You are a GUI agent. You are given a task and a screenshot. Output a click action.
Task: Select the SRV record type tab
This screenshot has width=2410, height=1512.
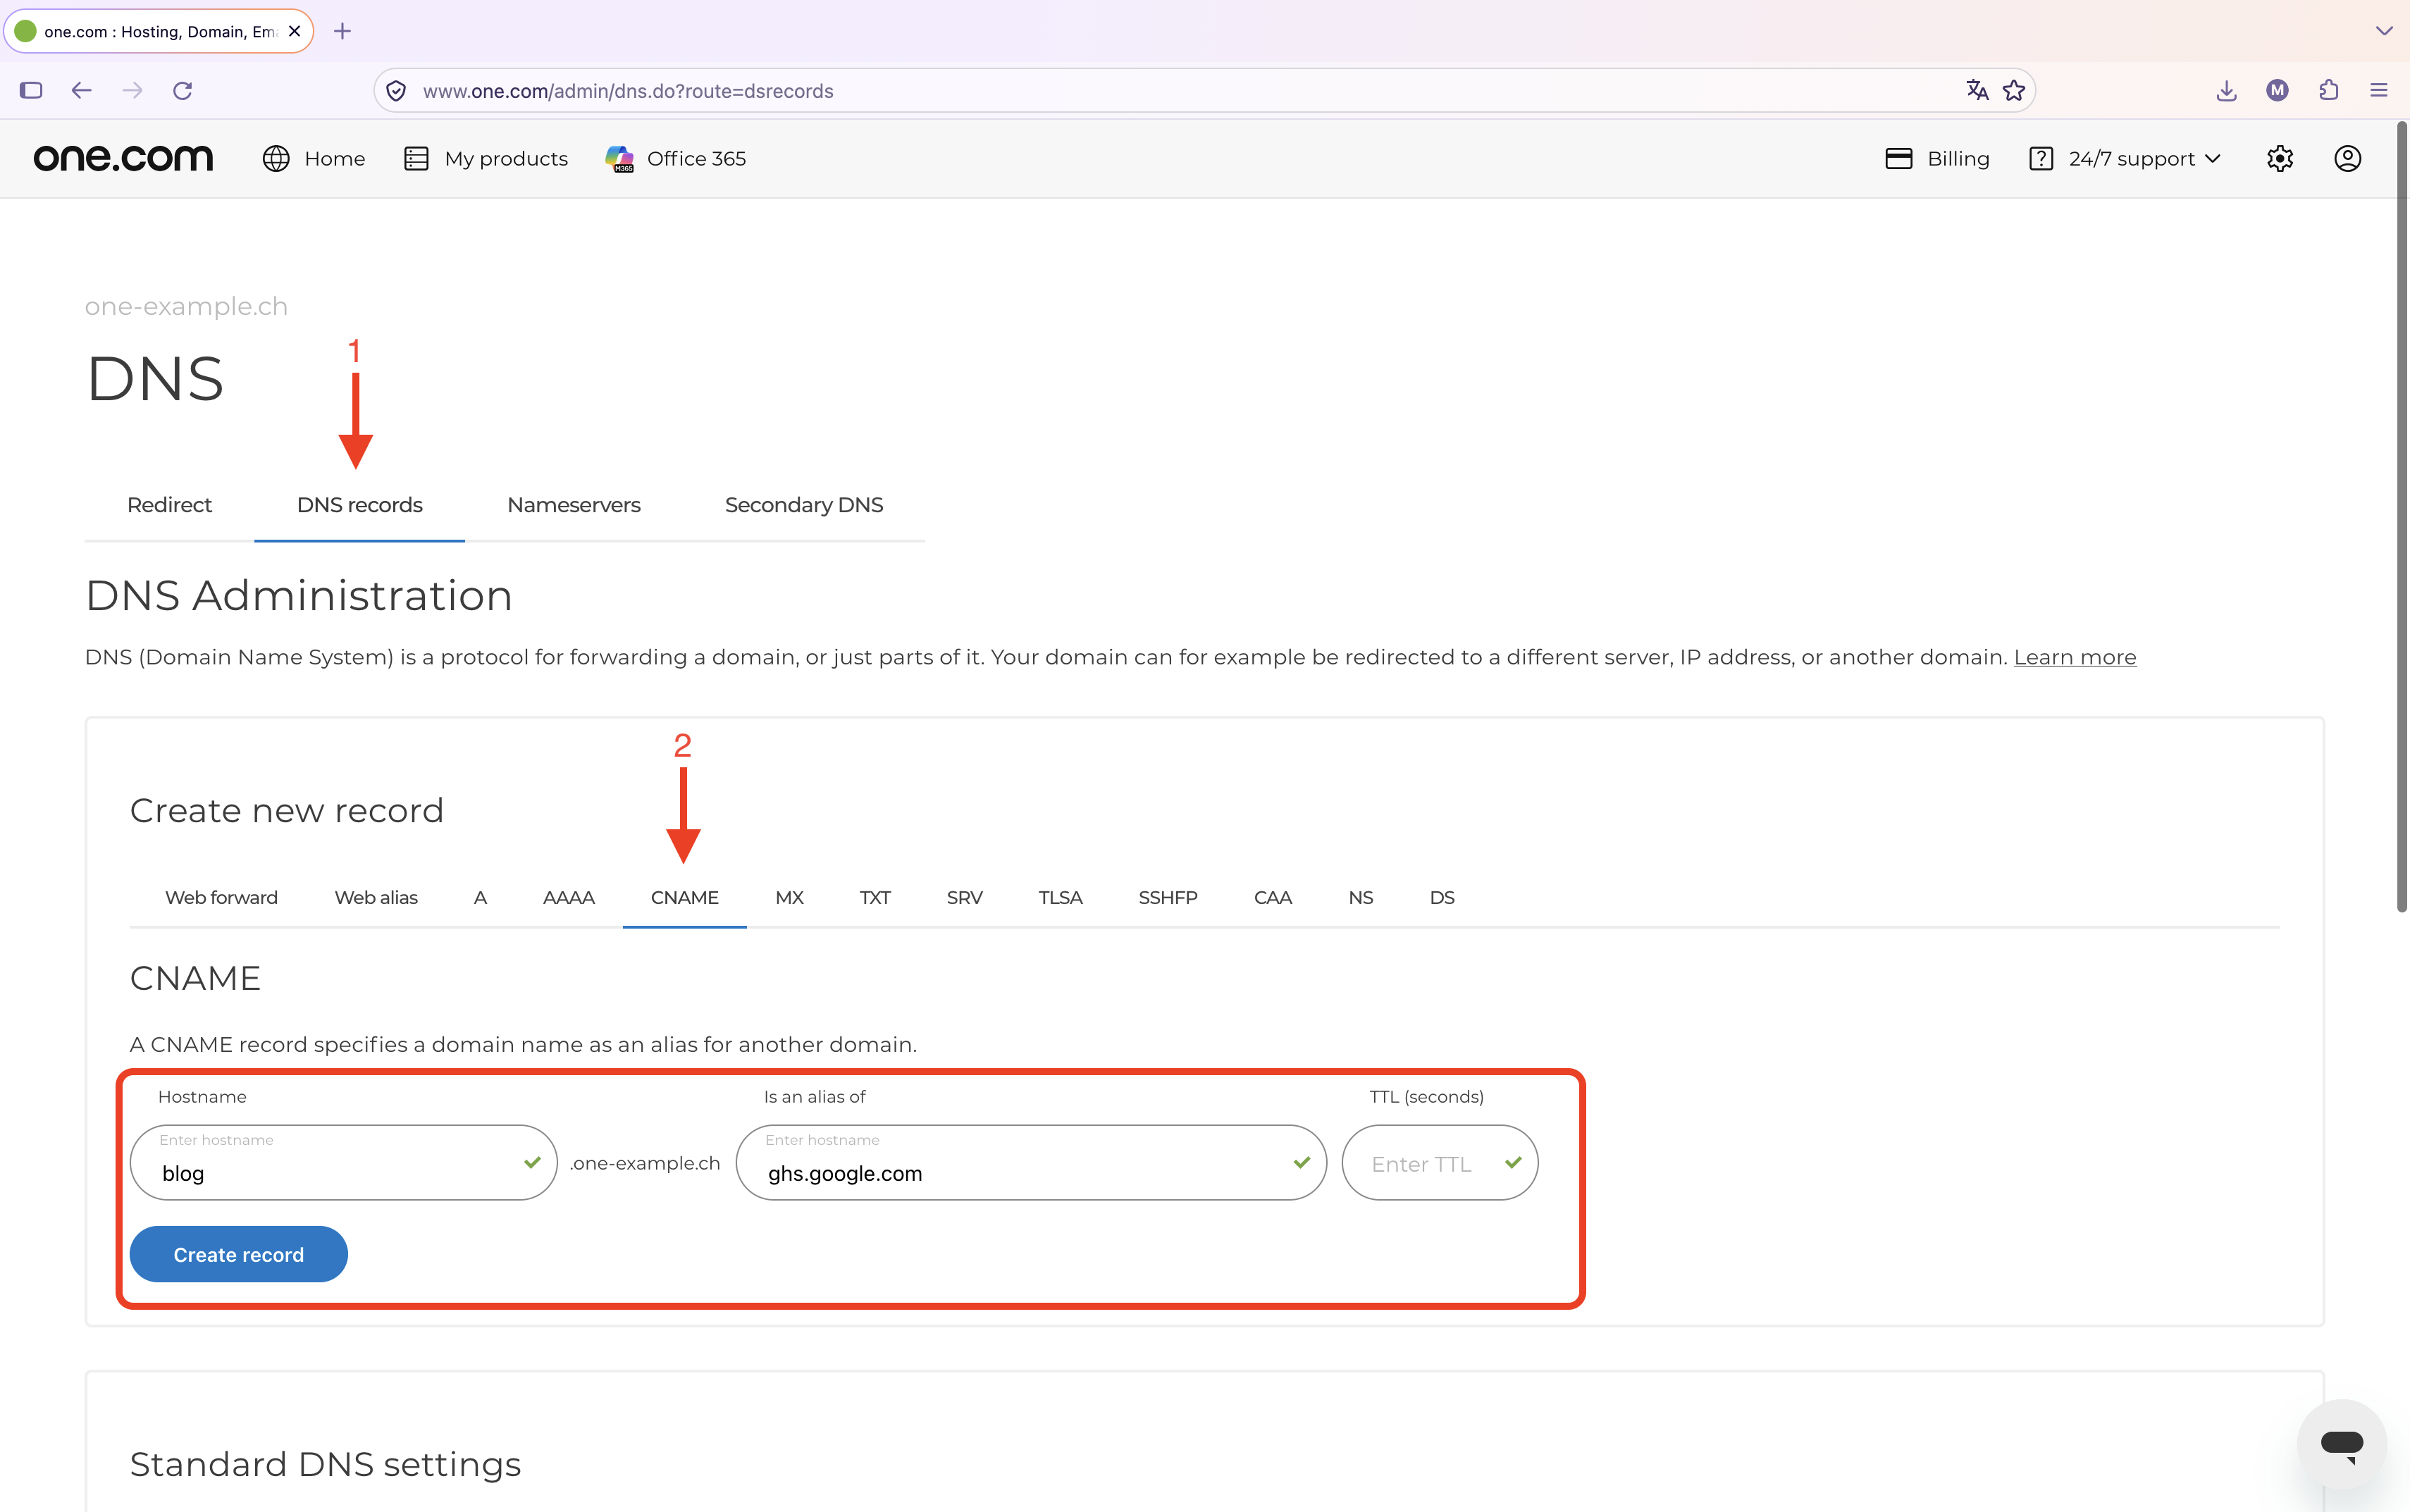click(x=964, y=897)
